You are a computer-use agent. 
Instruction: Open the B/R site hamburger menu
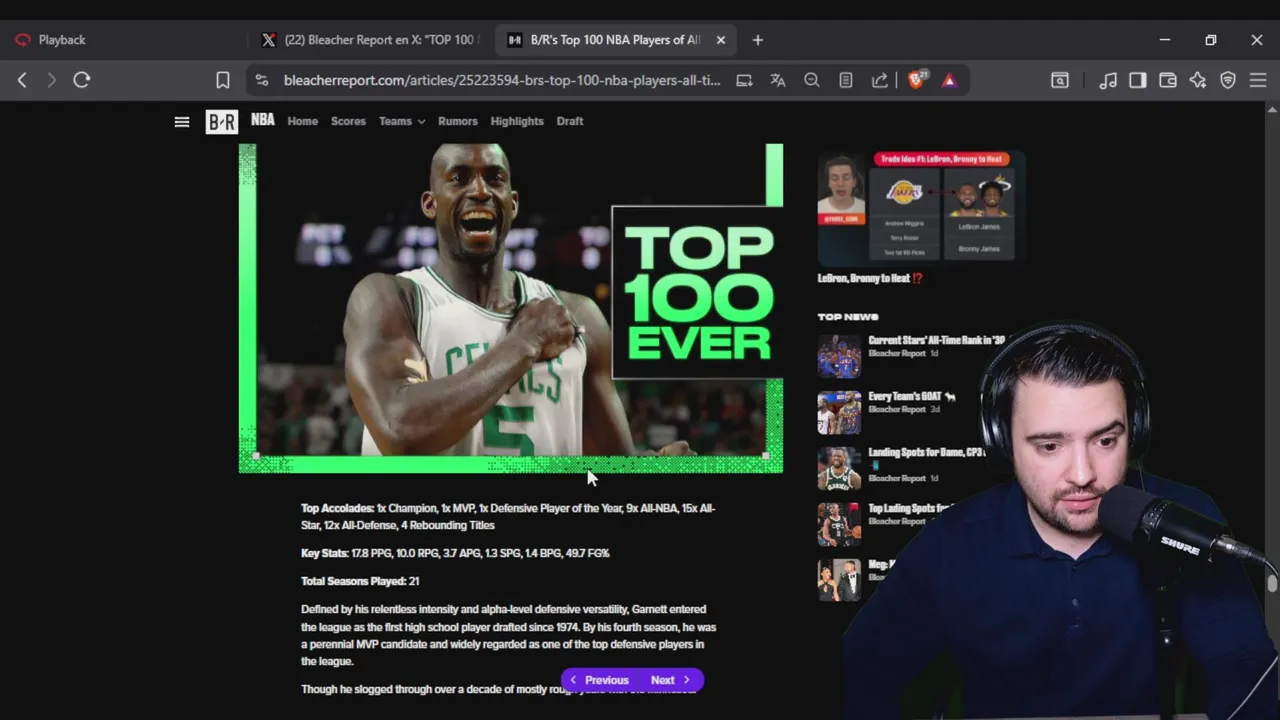click(x=182, y=122)
